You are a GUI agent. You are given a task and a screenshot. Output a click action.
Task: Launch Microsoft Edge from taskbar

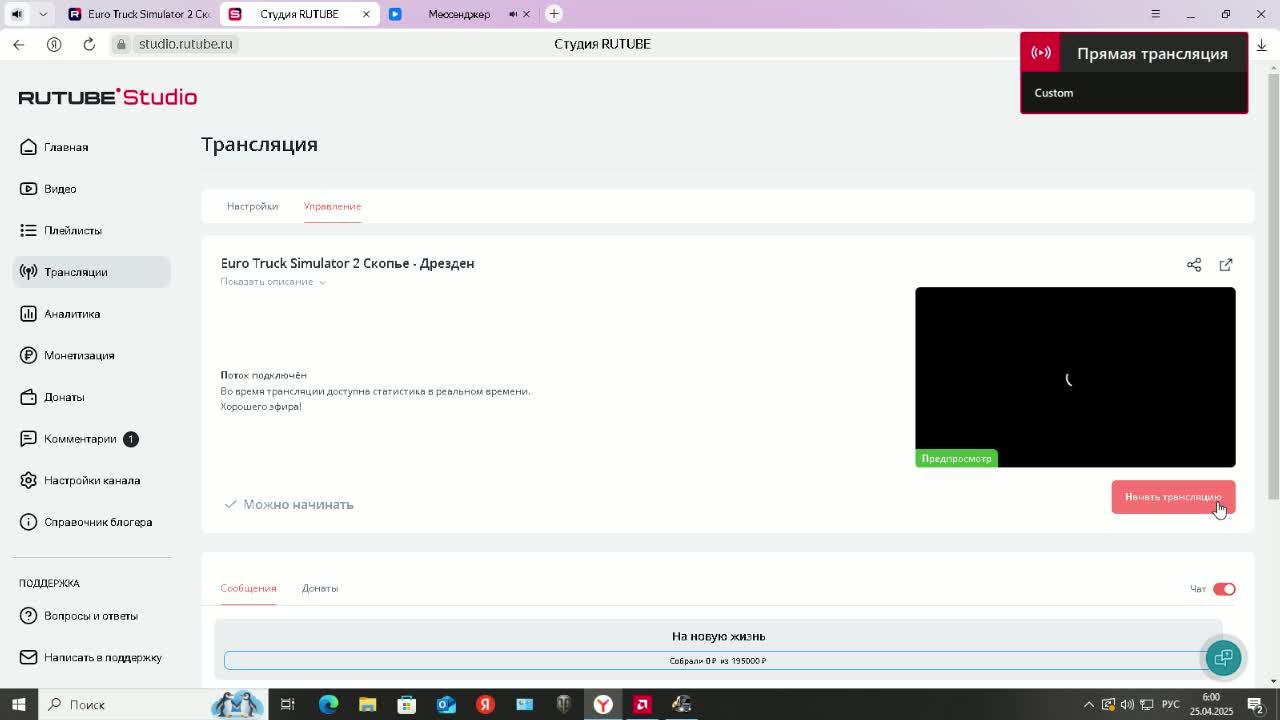tap(328, 705)
